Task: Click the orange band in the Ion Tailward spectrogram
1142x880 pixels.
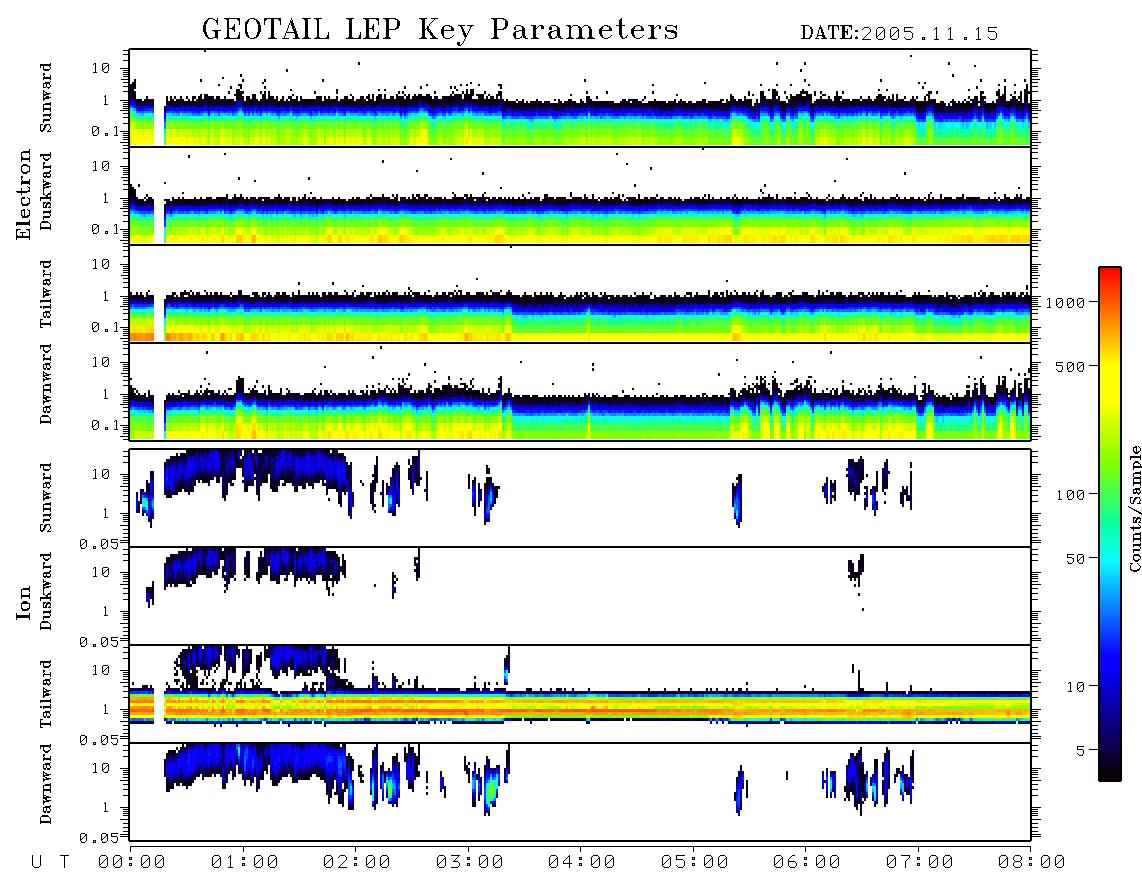Action: [580, 707]
